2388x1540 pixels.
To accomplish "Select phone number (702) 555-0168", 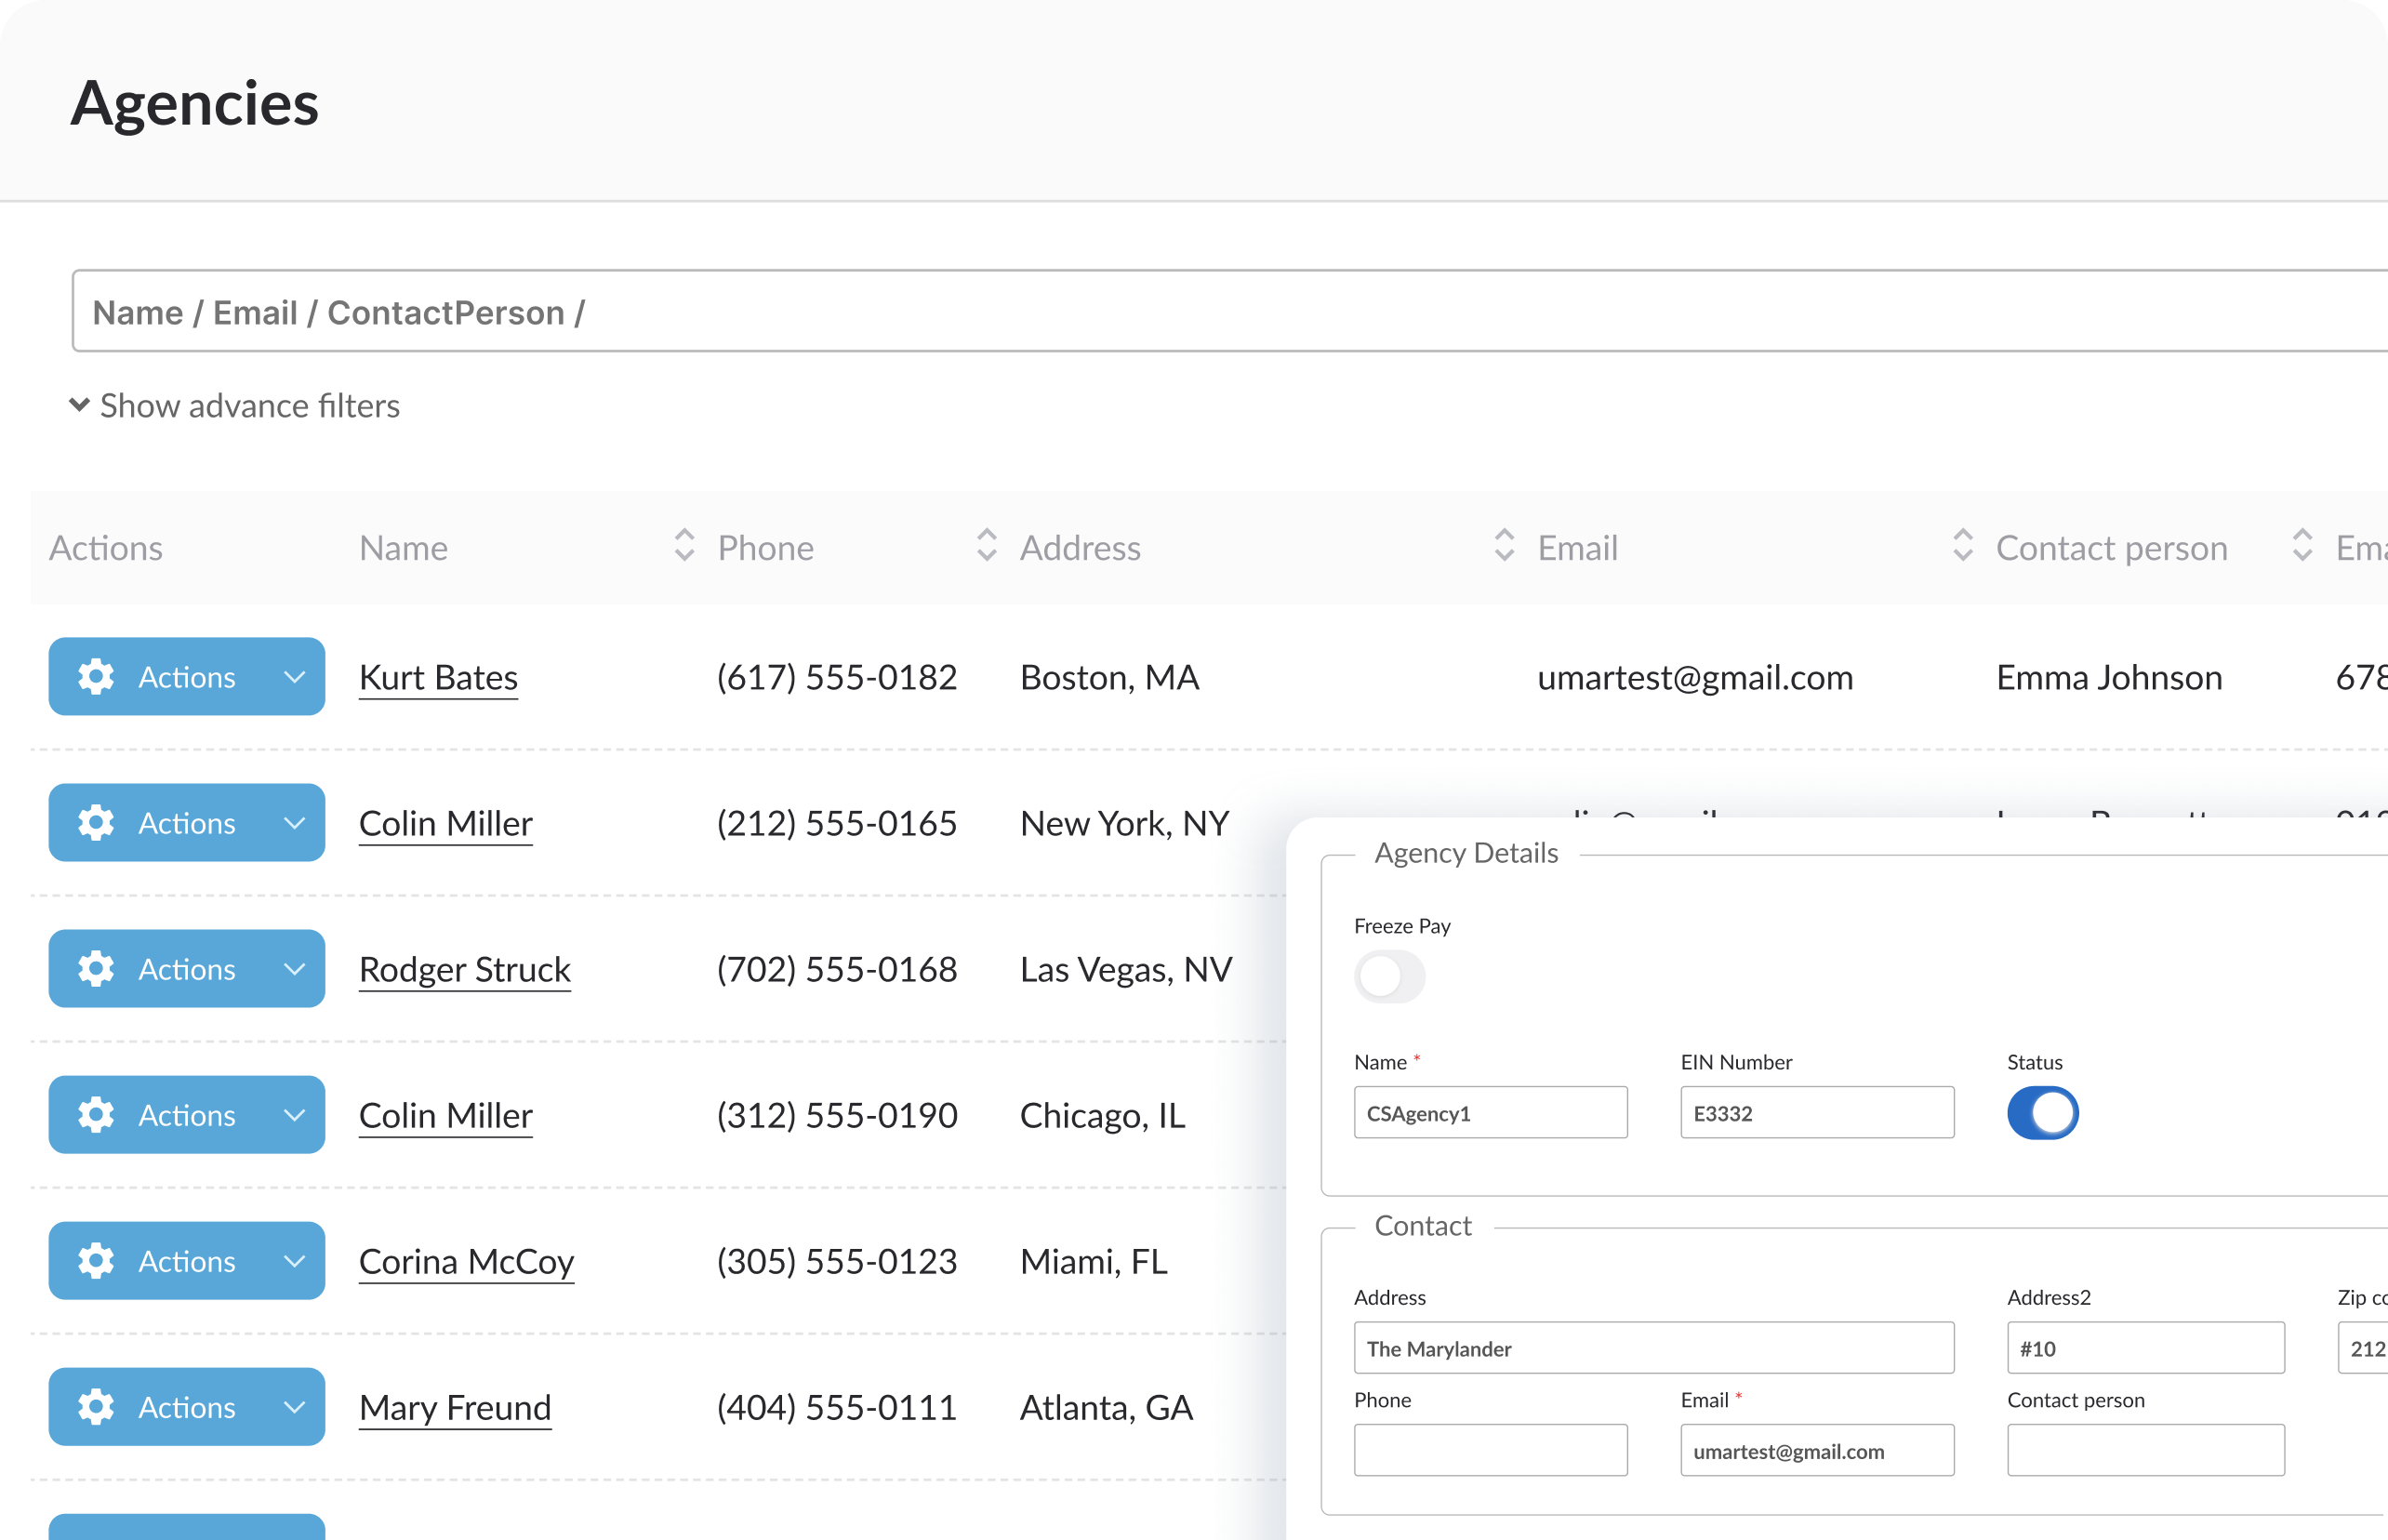I will pos(837,970).
